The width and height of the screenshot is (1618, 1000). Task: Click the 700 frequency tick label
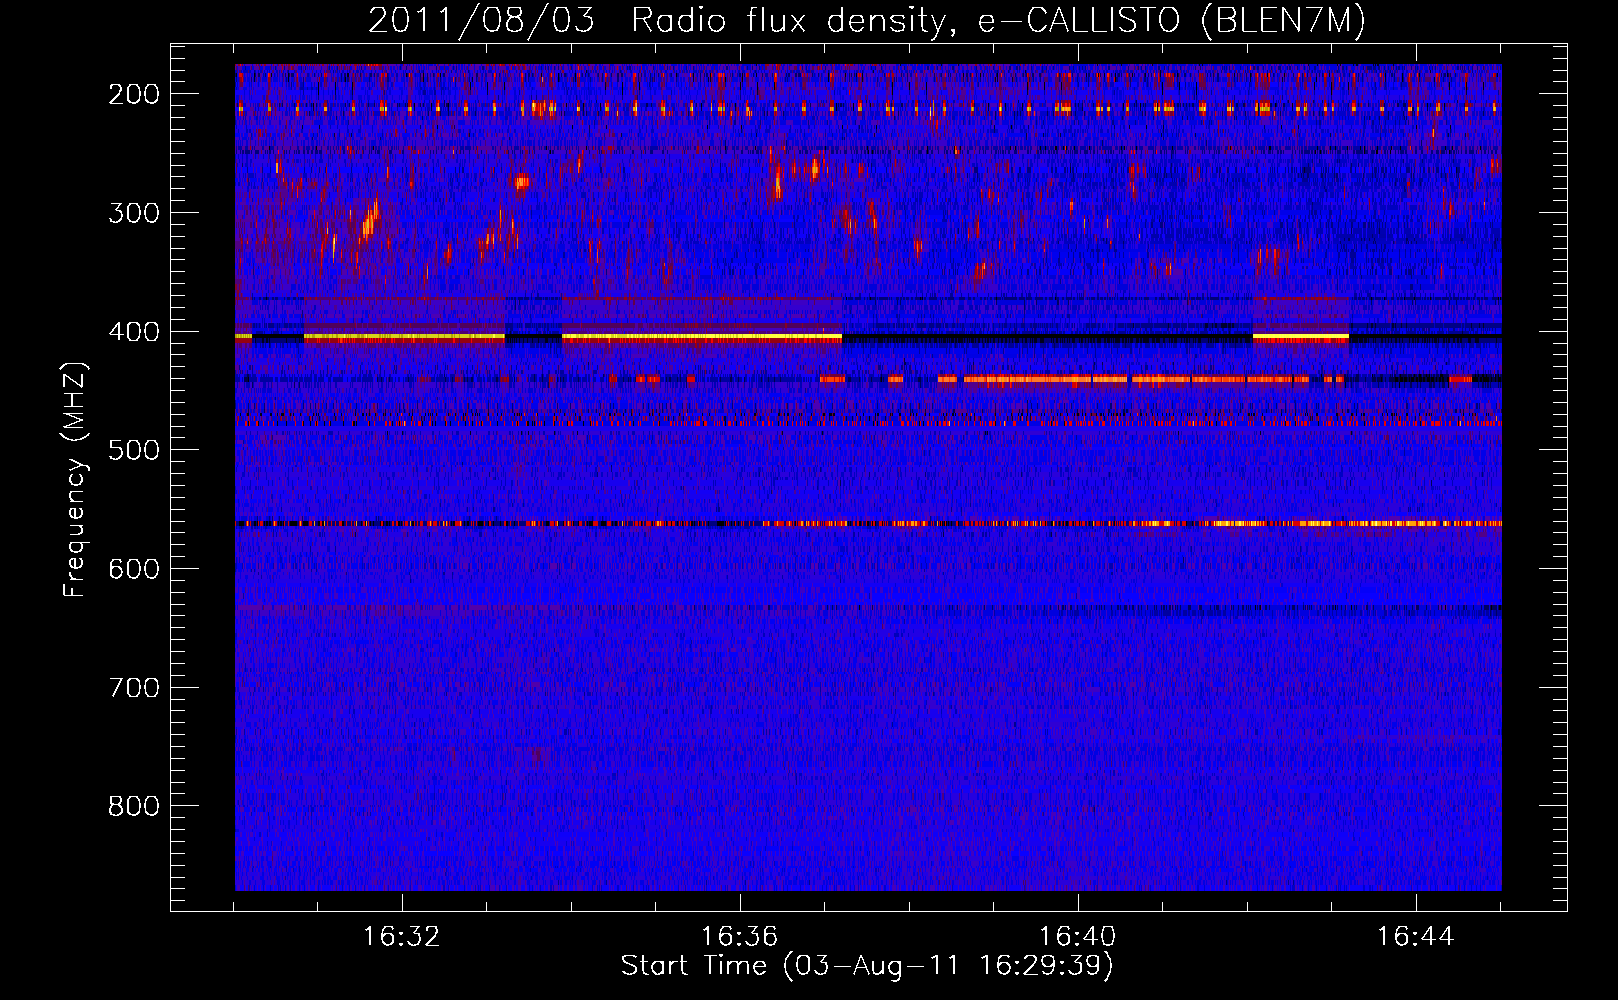[x=134, y=688]
